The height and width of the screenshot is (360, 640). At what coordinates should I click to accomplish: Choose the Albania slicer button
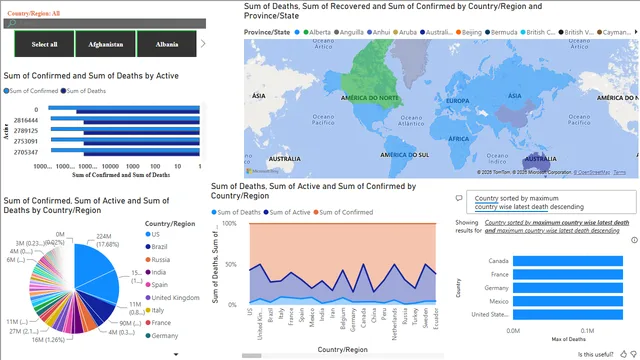pos(167,44)
